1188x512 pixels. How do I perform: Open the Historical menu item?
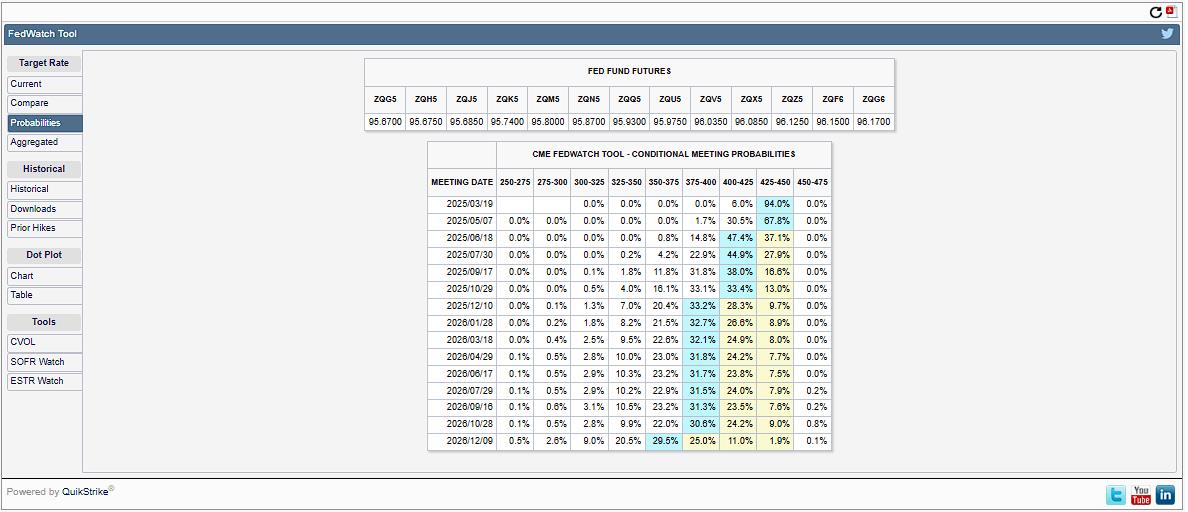(x=45, y=189)
